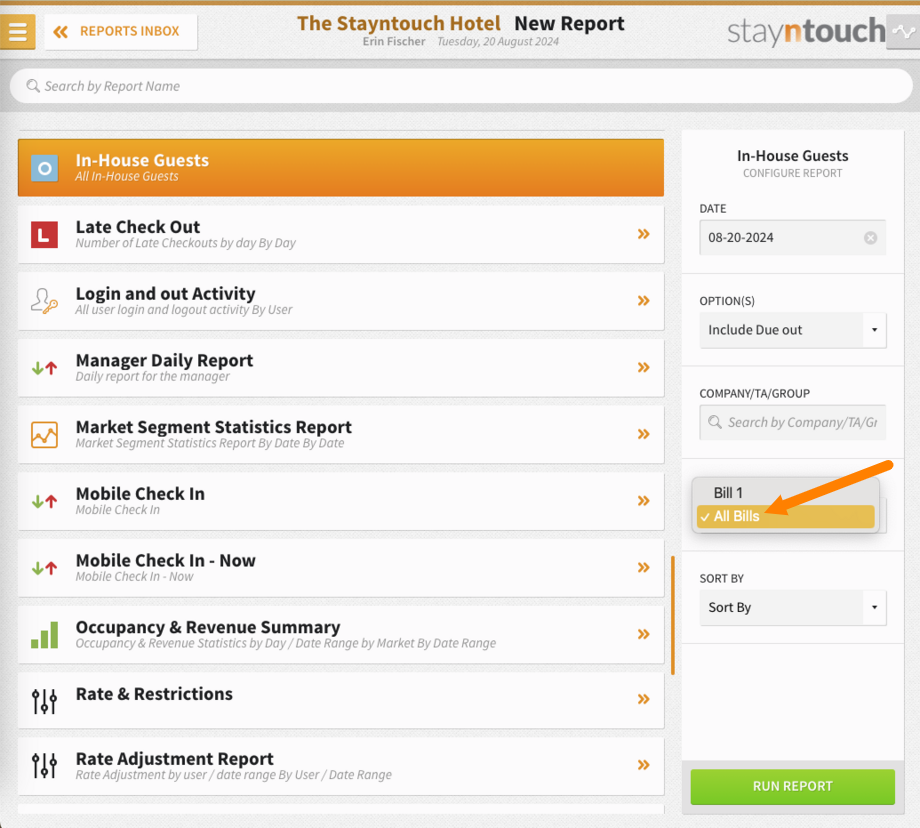The height and width of the screenshot is (828, 920).
Task: Click the Rate & Restrictions sliders icon
Action: (x=45, y=701)
